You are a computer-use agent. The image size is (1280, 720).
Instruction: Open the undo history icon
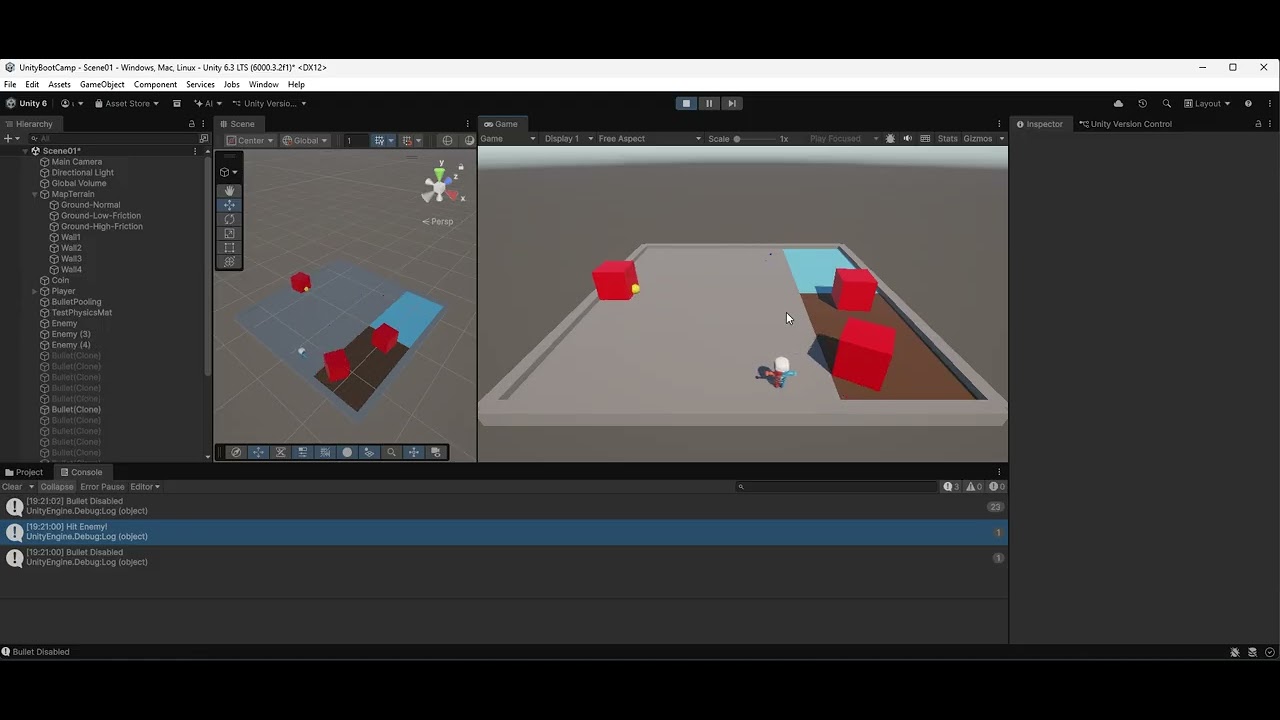1142,103
